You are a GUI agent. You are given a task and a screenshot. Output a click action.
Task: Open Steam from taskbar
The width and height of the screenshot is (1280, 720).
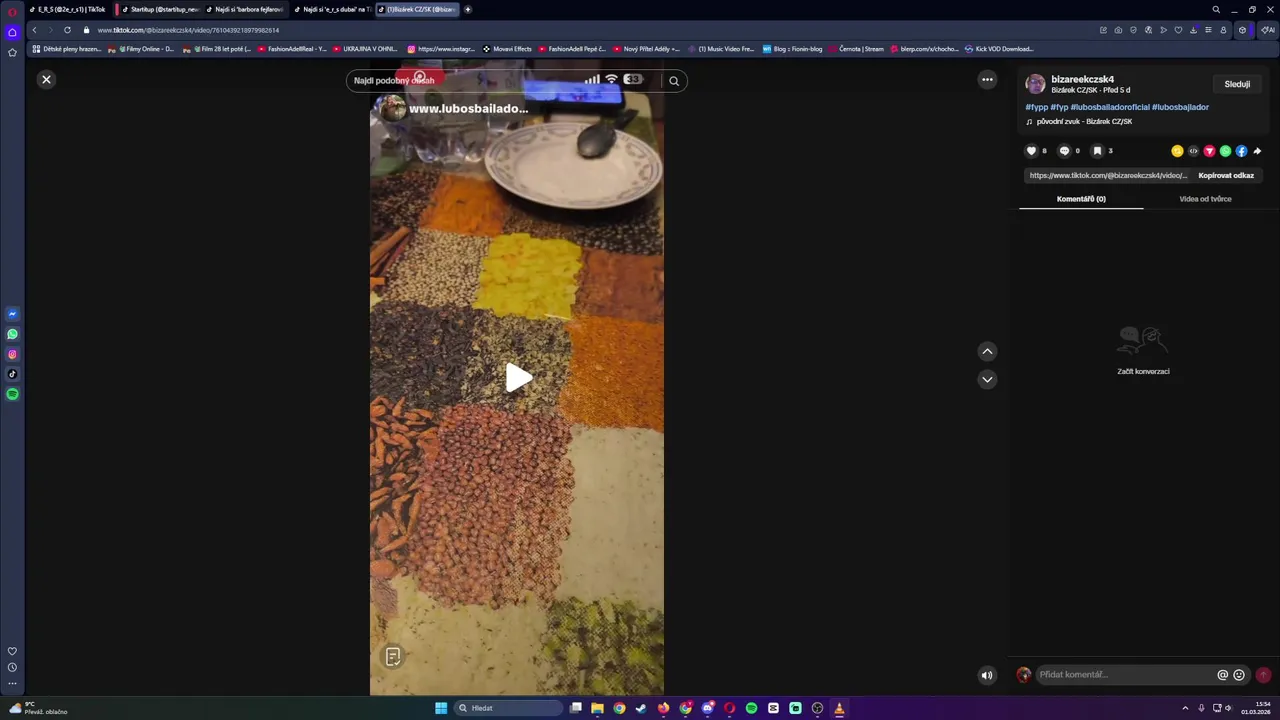[641, 708]
